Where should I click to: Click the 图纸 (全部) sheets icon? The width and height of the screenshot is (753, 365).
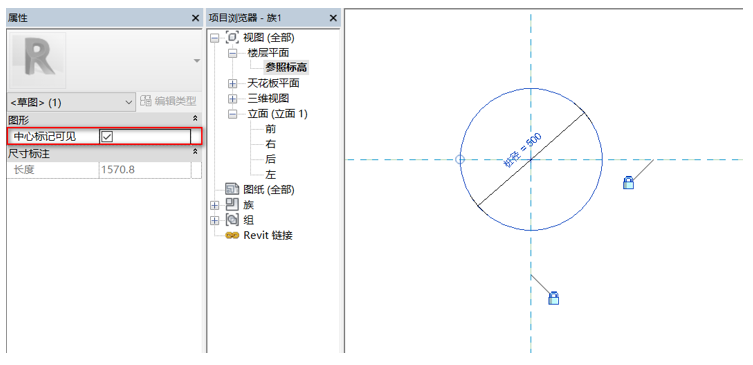click(232, 189)
